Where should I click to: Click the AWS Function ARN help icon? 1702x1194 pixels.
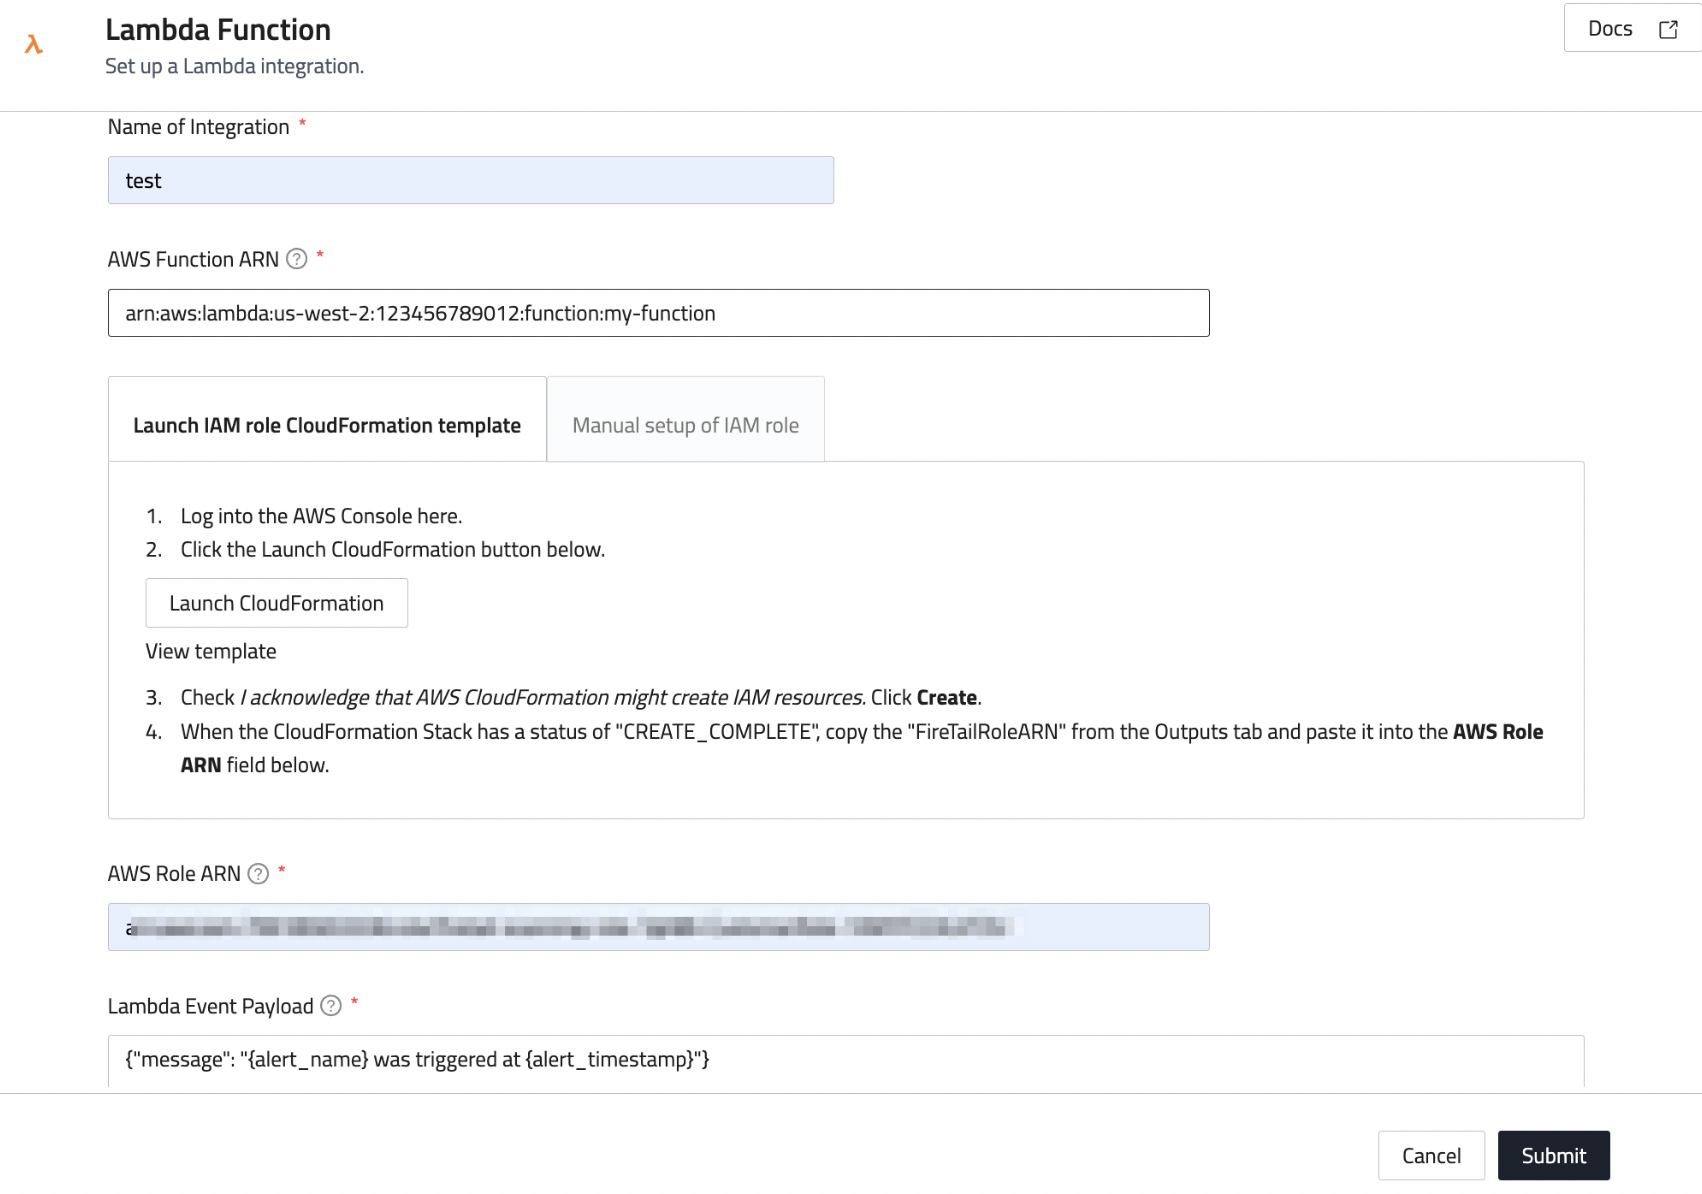click(x=297, y=259)
